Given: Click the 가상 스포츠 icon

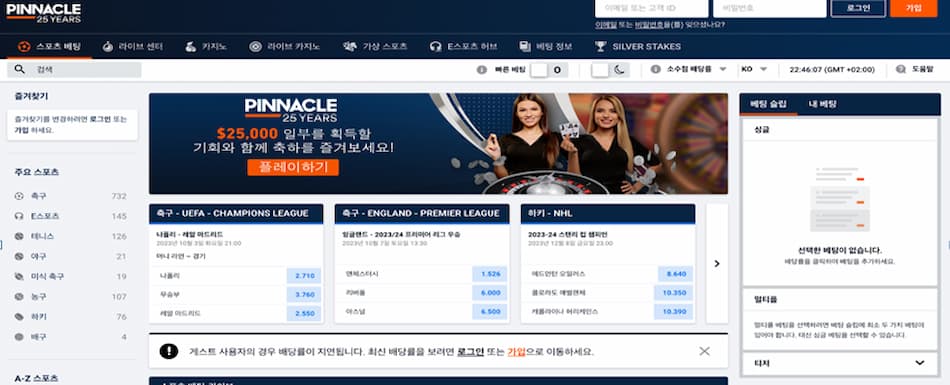Looking at the screenshot, I should click(x=350, y=47).
